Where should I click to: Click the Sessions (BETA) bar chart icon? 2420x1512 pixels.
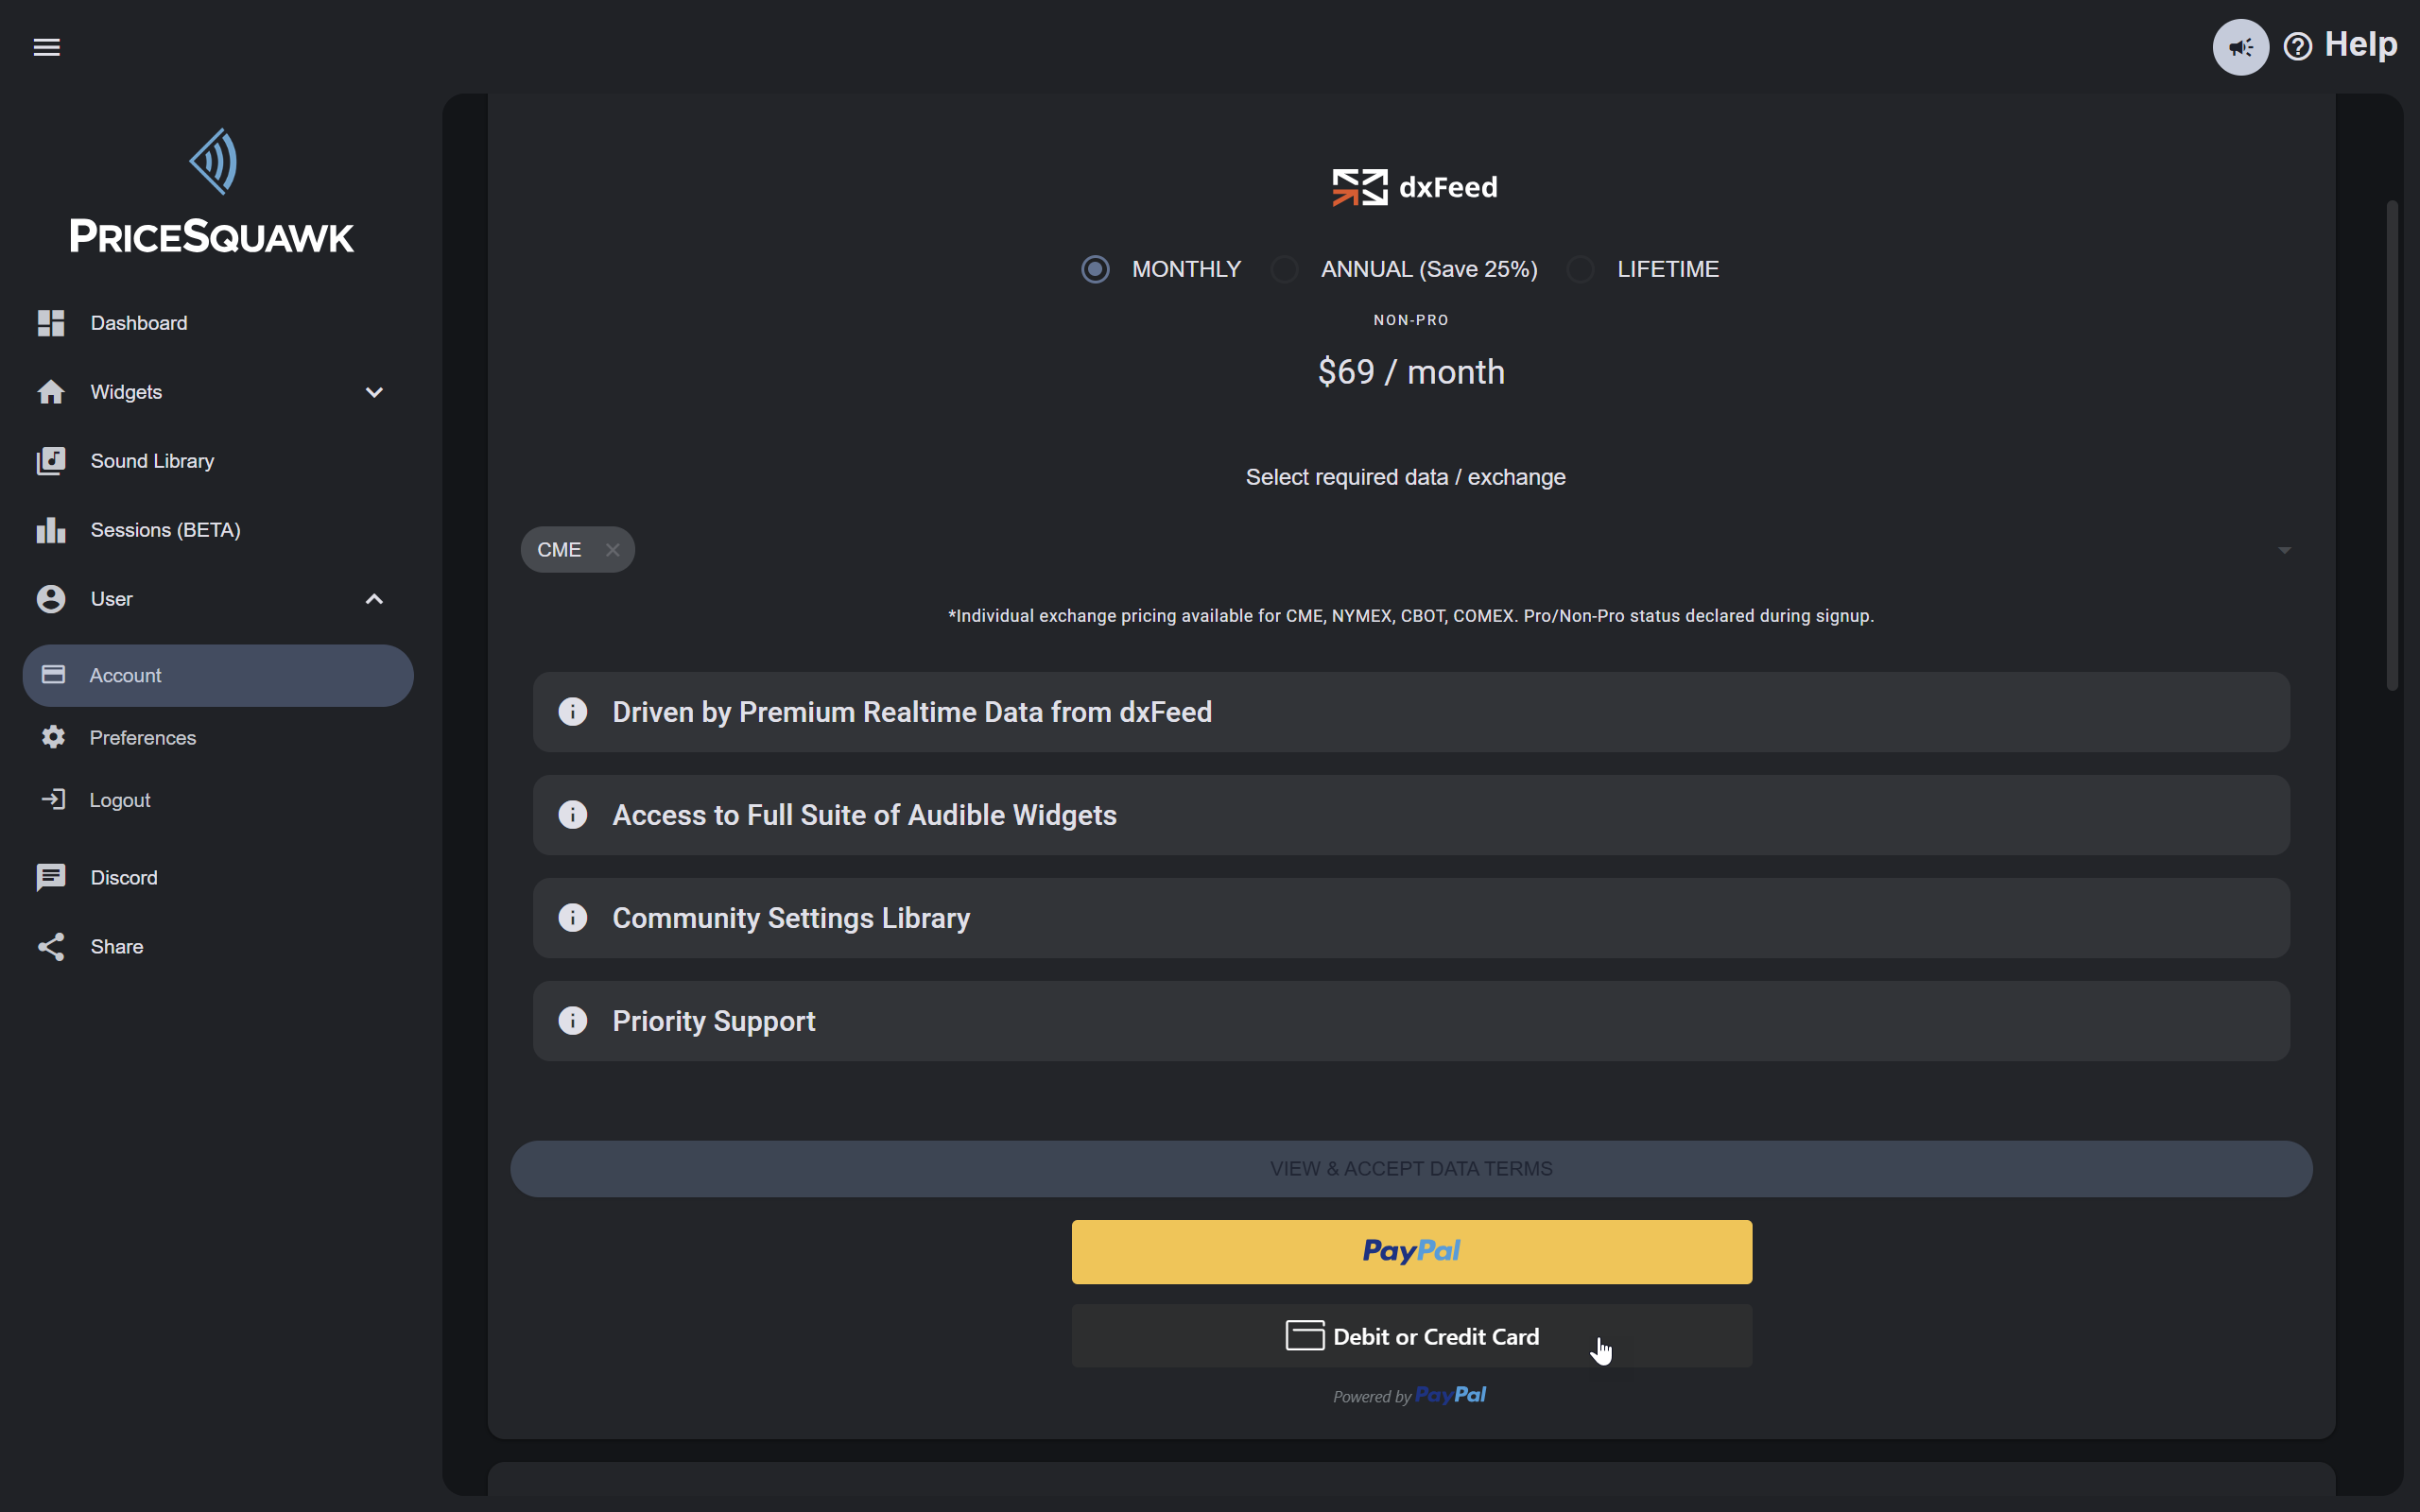51,530
